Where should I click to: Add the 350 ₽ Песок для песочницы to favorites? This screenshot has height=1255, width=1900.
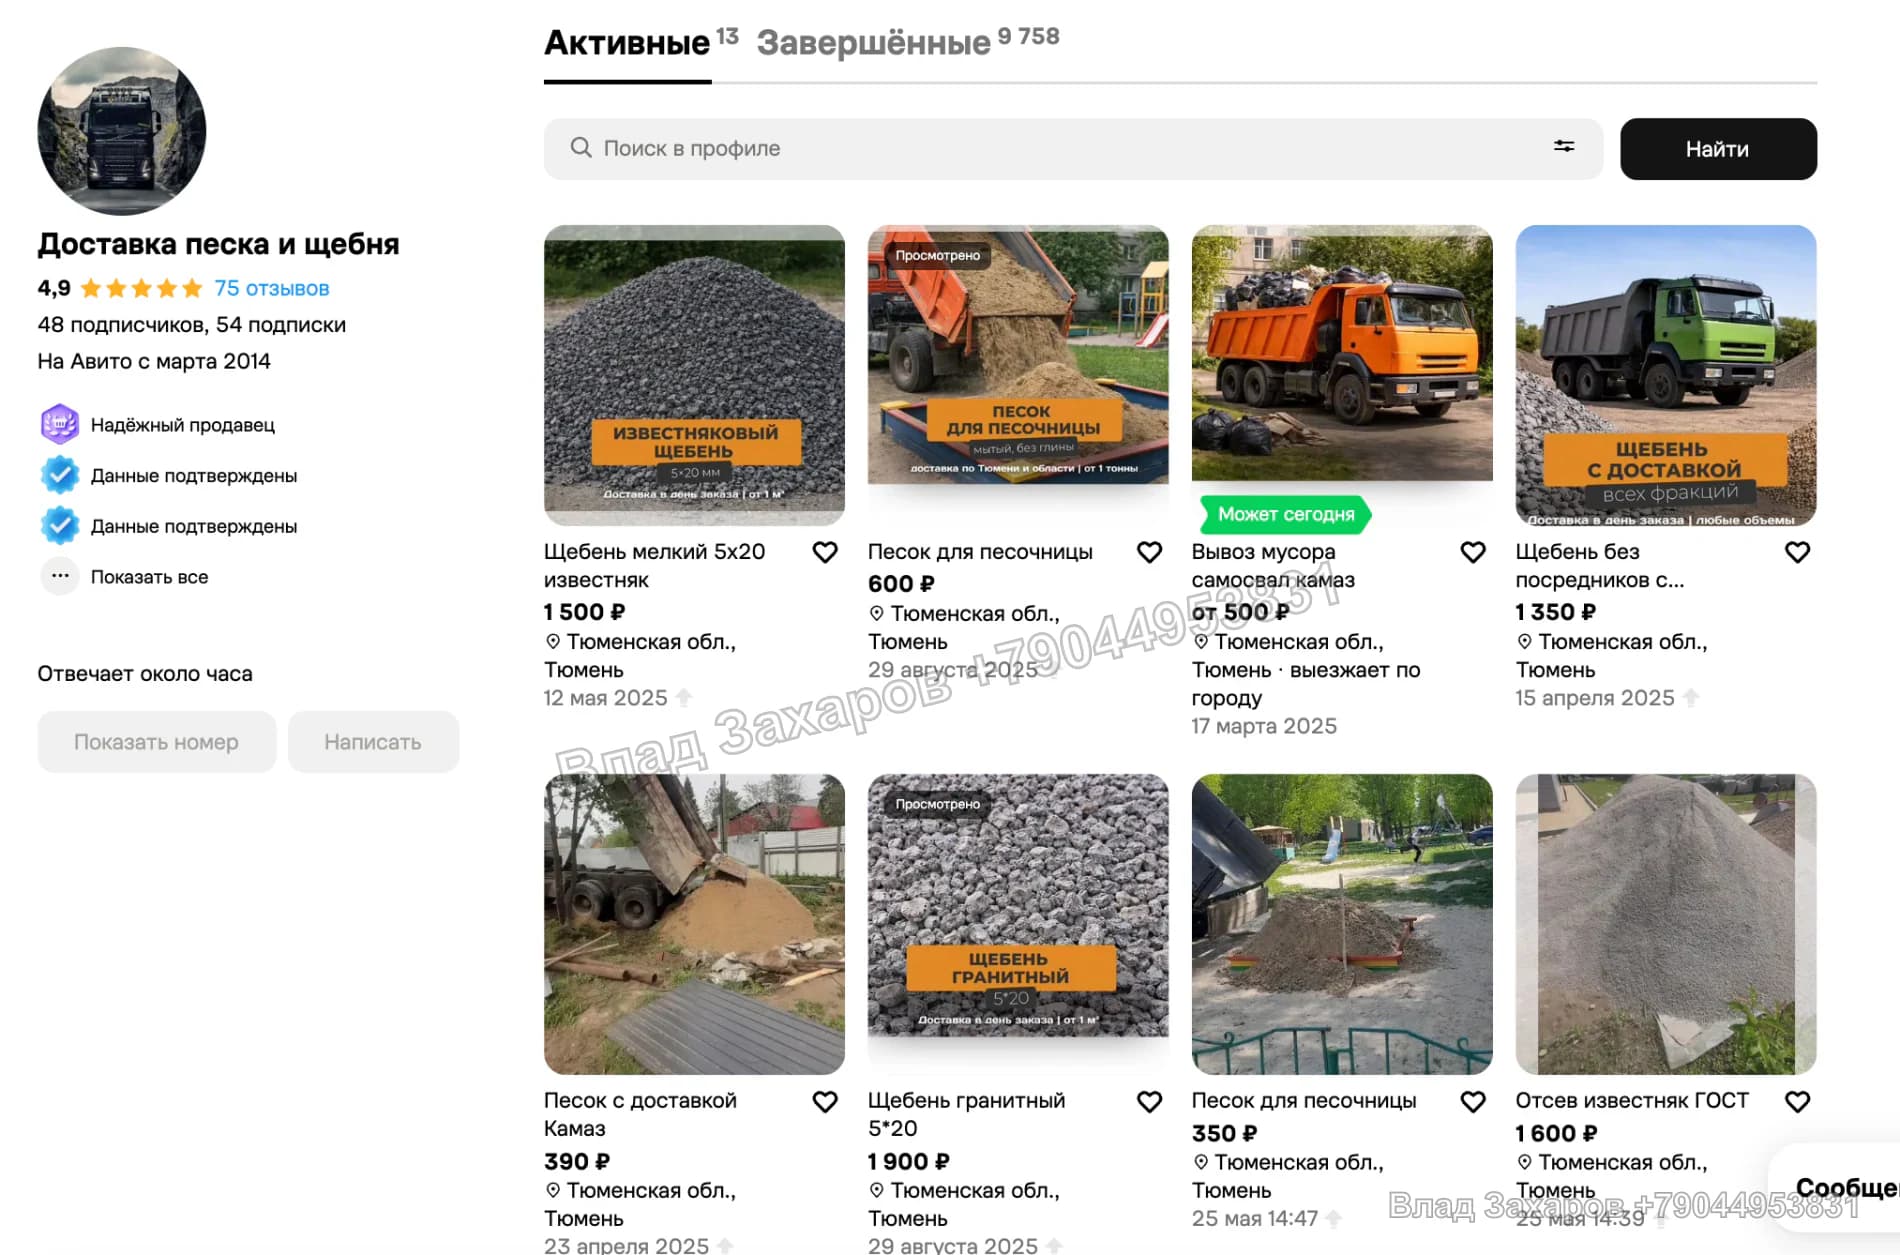(x=1473, y=1101)
